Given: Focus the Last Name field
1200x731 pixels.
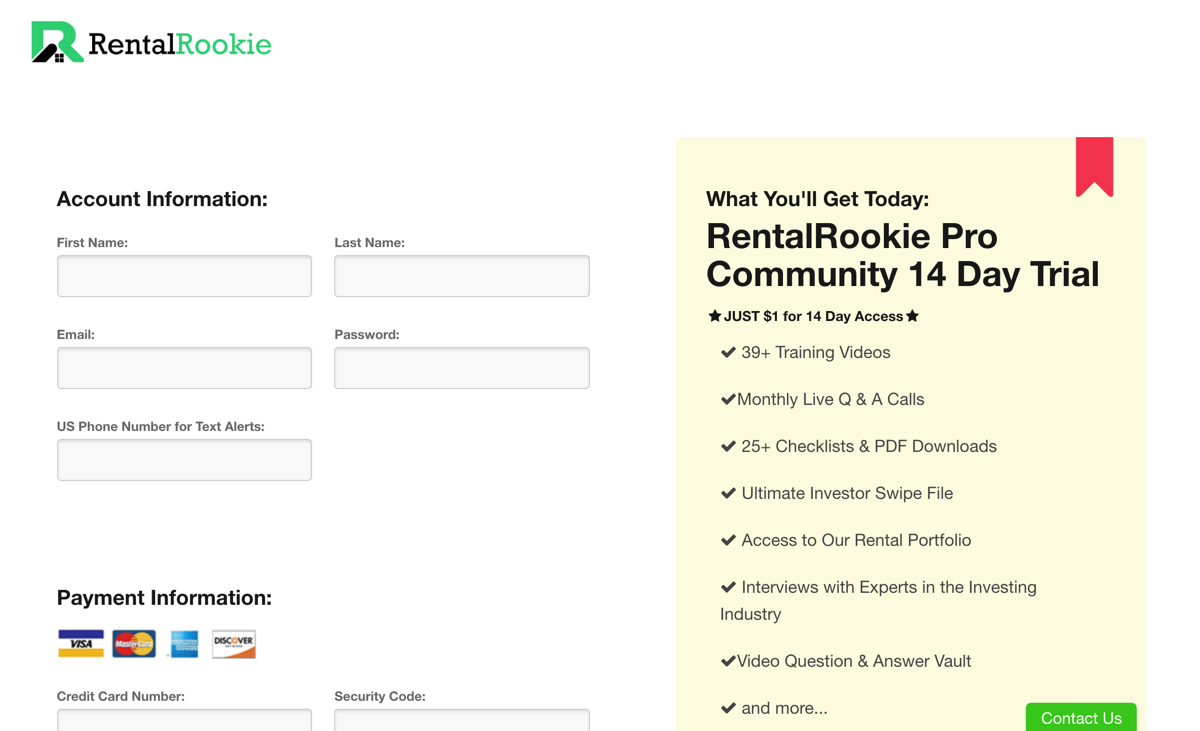Looking at the screenshot, I should tap(462, 276).
